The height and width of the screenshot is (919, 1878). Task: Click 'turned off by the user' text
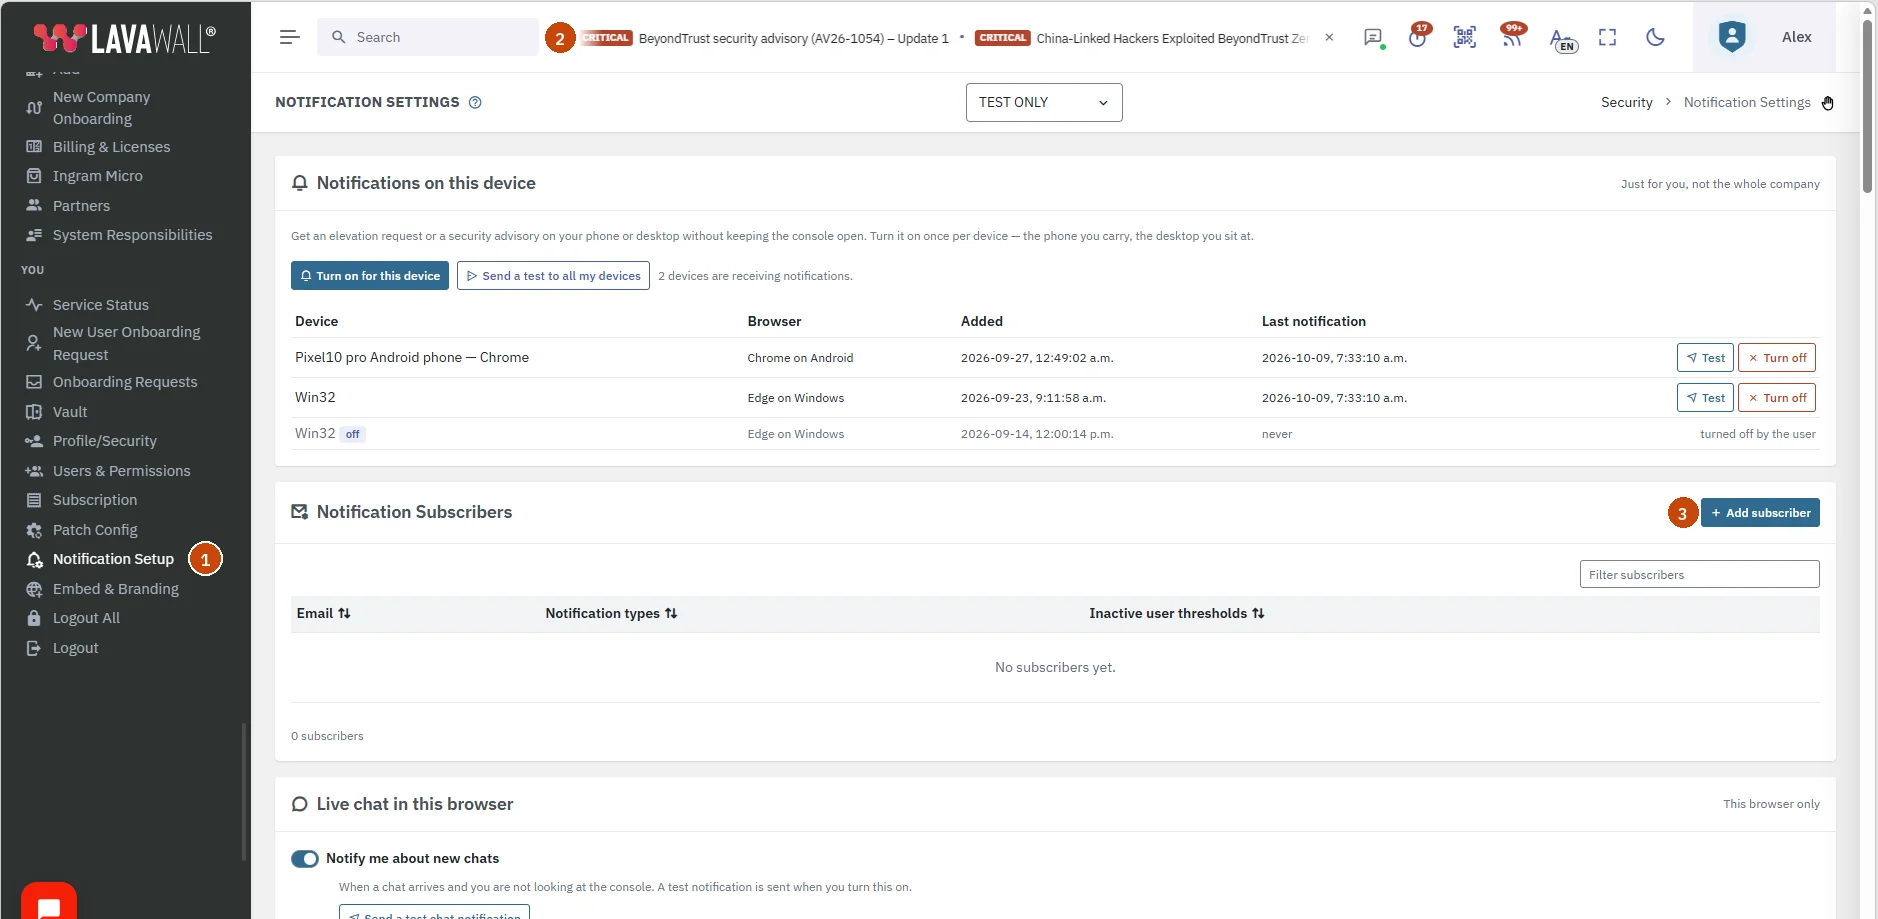1757,434
